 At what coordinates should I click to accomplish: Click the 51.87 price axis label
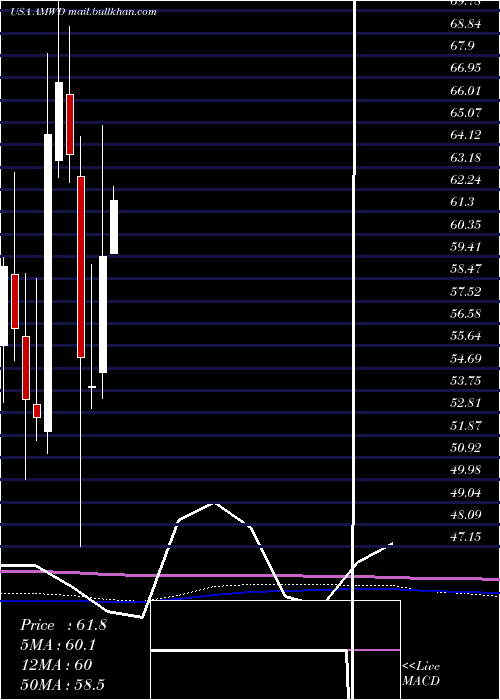tap(466, 425)
